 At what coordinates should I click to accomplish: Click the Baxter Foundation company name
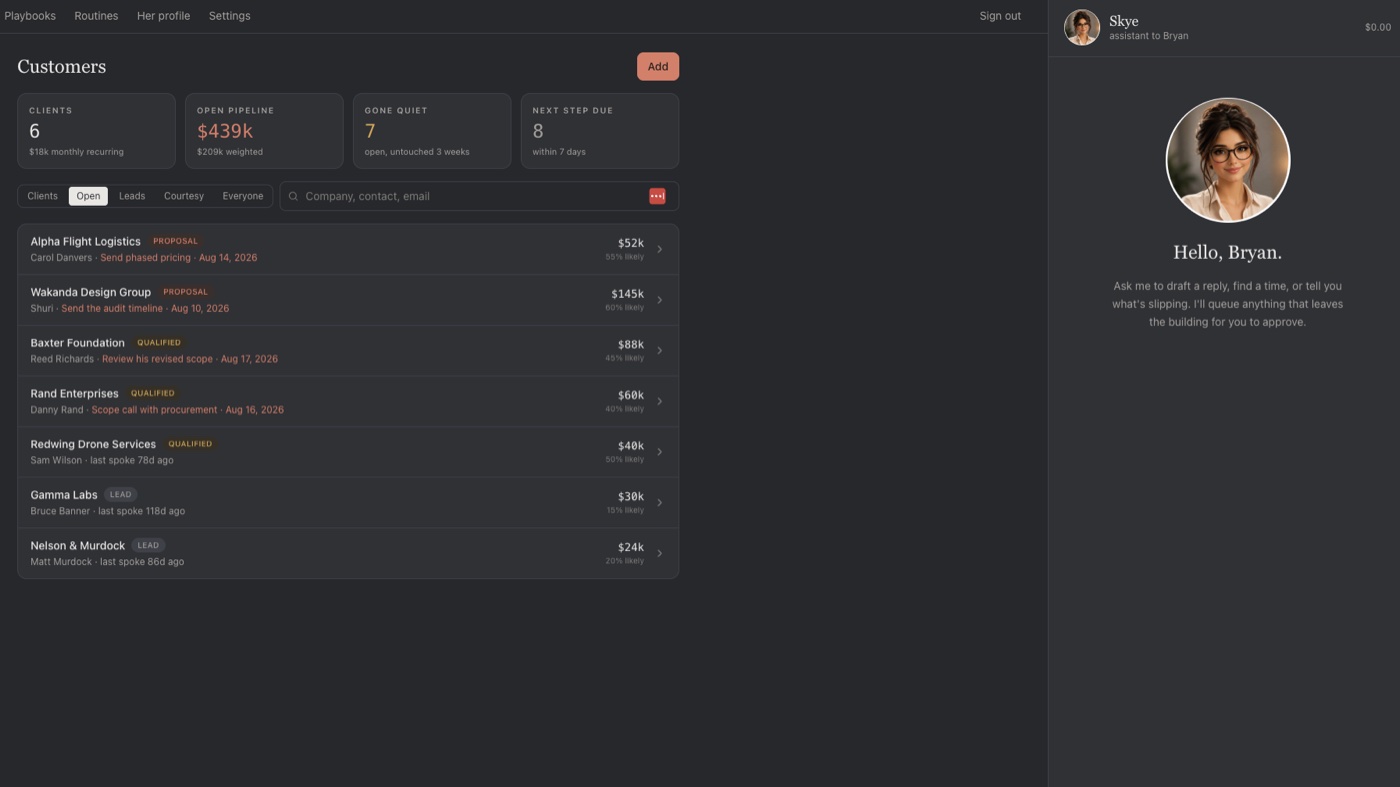(x=77, y=343)
